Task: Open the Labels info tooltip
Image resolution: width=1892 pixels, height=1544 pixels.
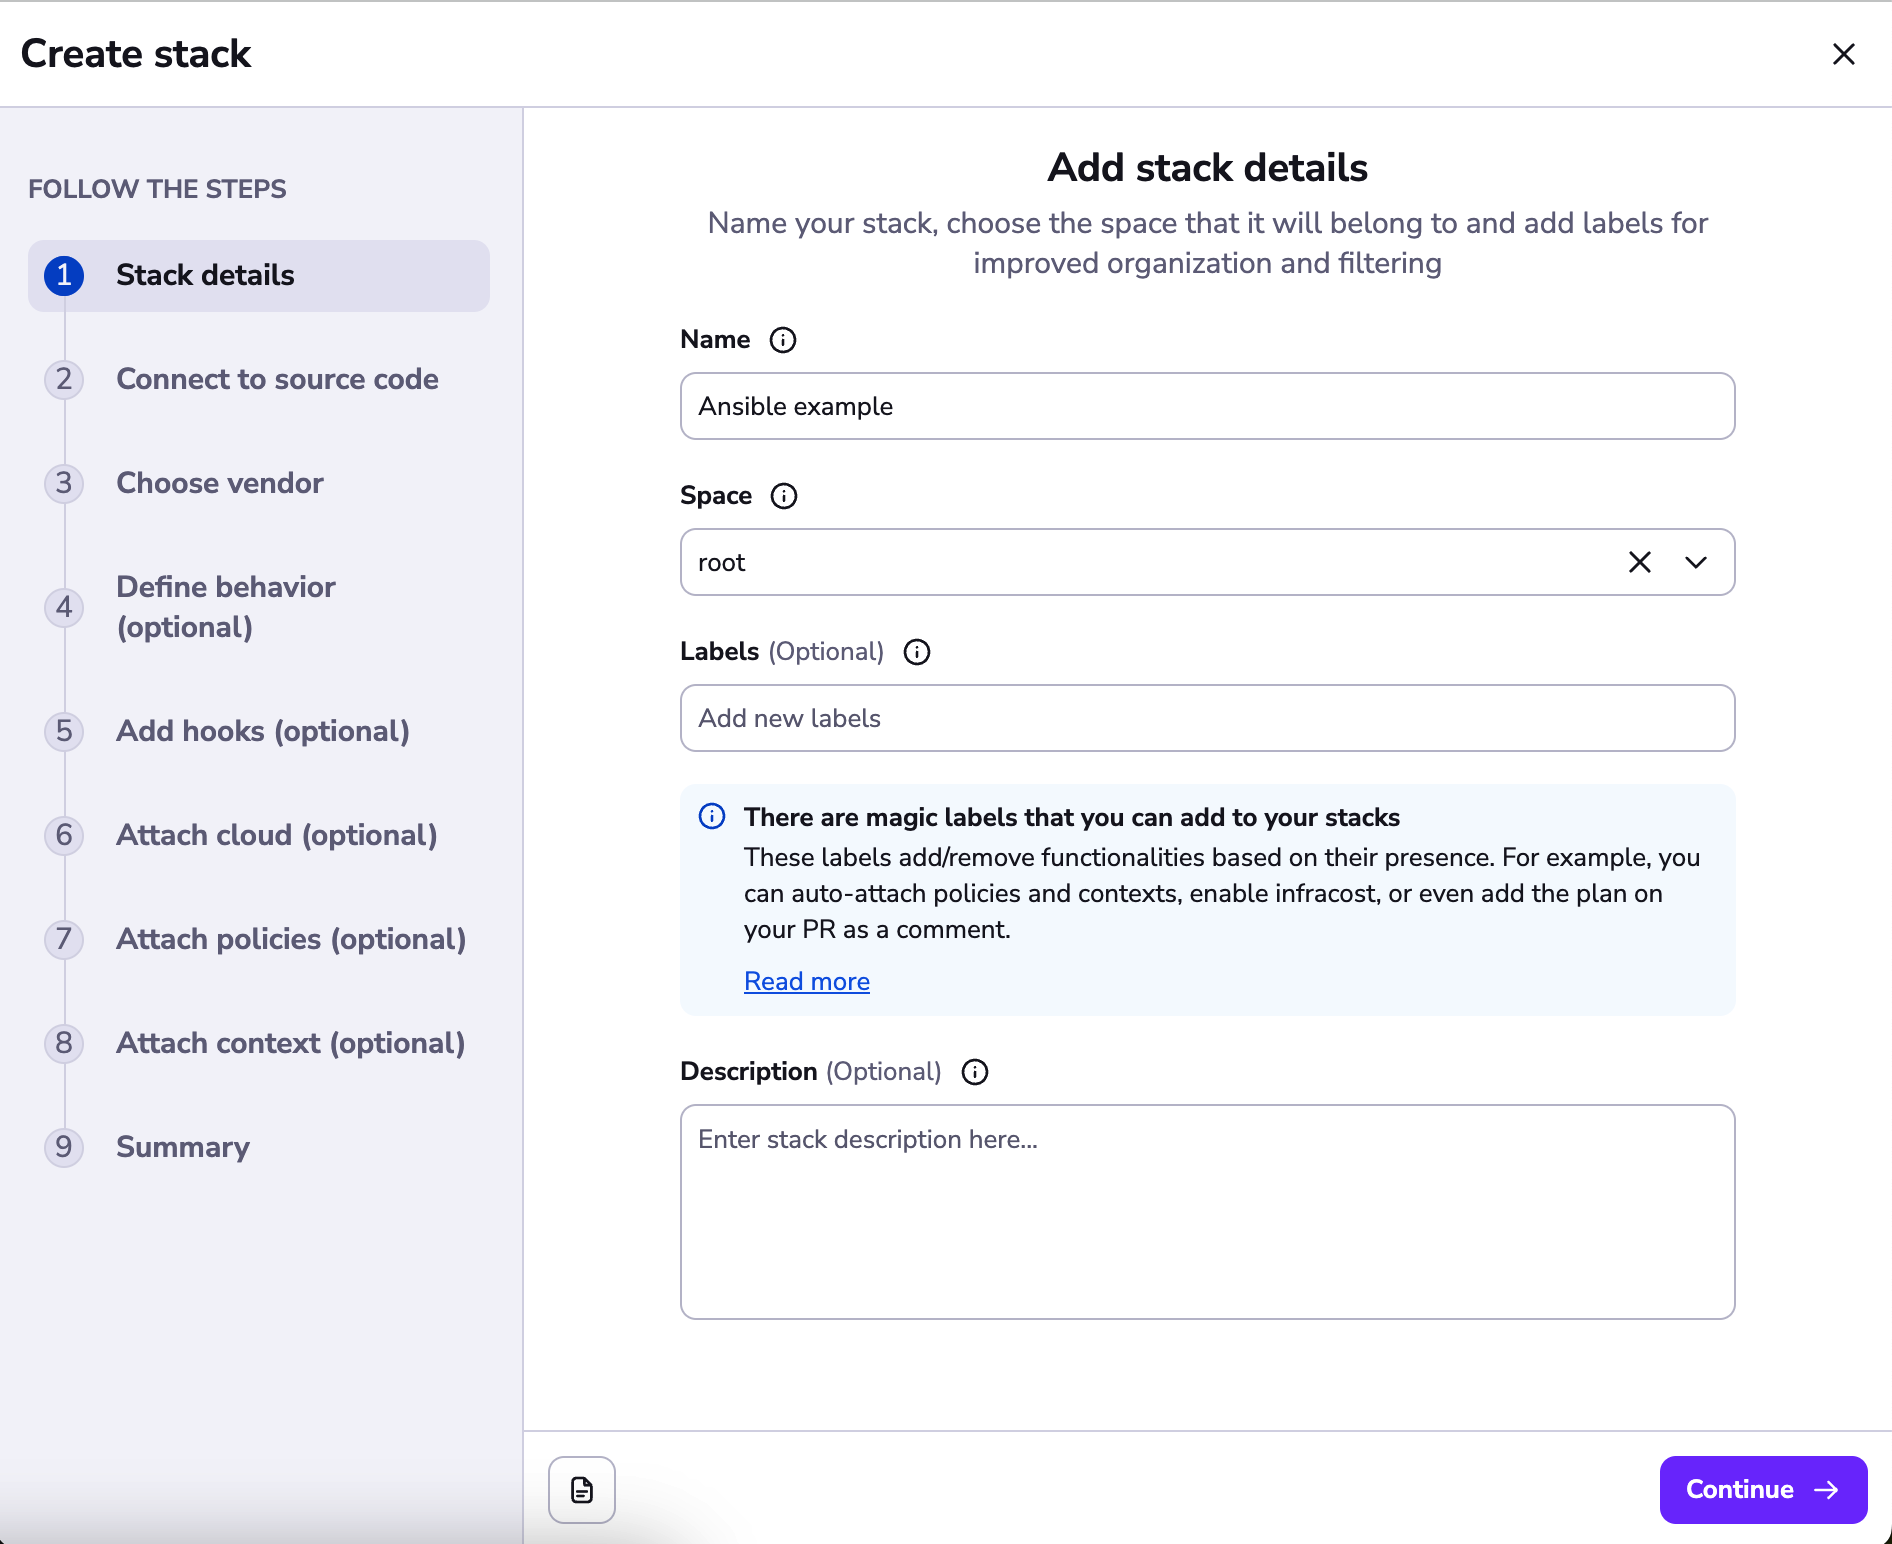Action: [x=917, y=652]
